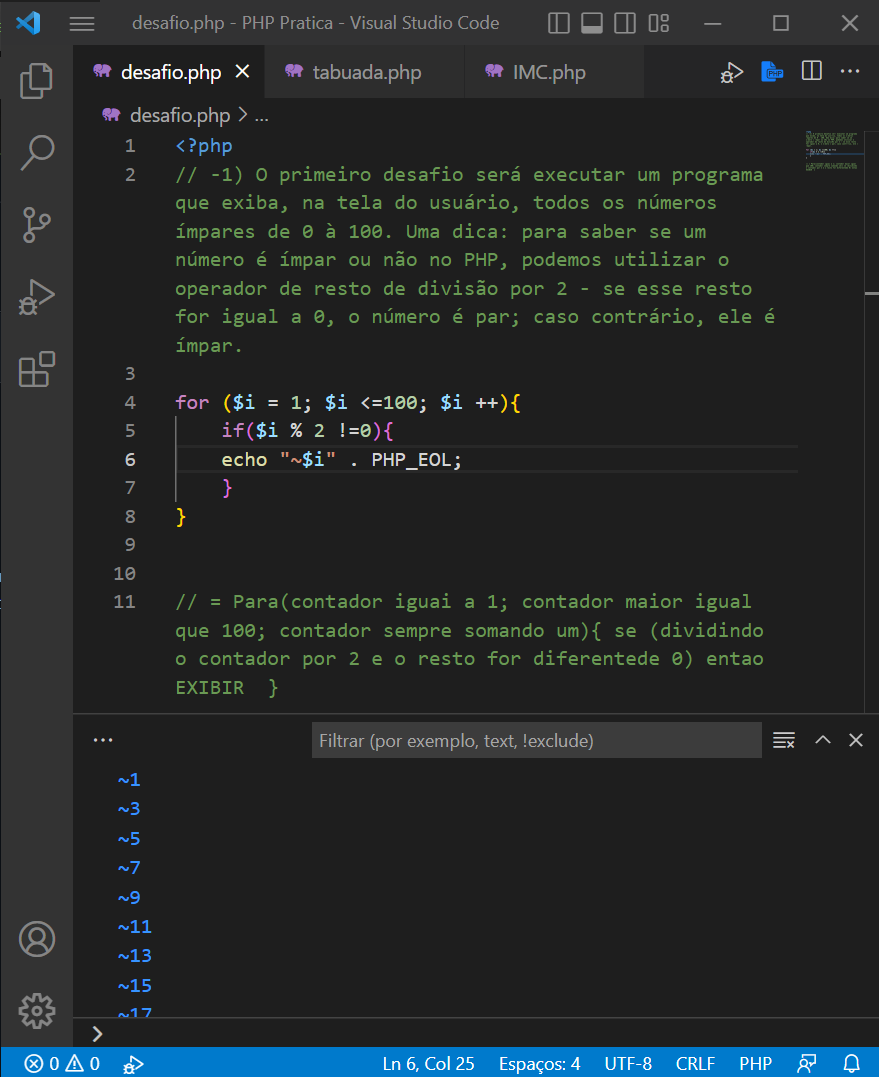The width and height of the screenshot is (879, 1077).
Task: Click the PHP language mode indicator
Action: [x=756, y=1063]
